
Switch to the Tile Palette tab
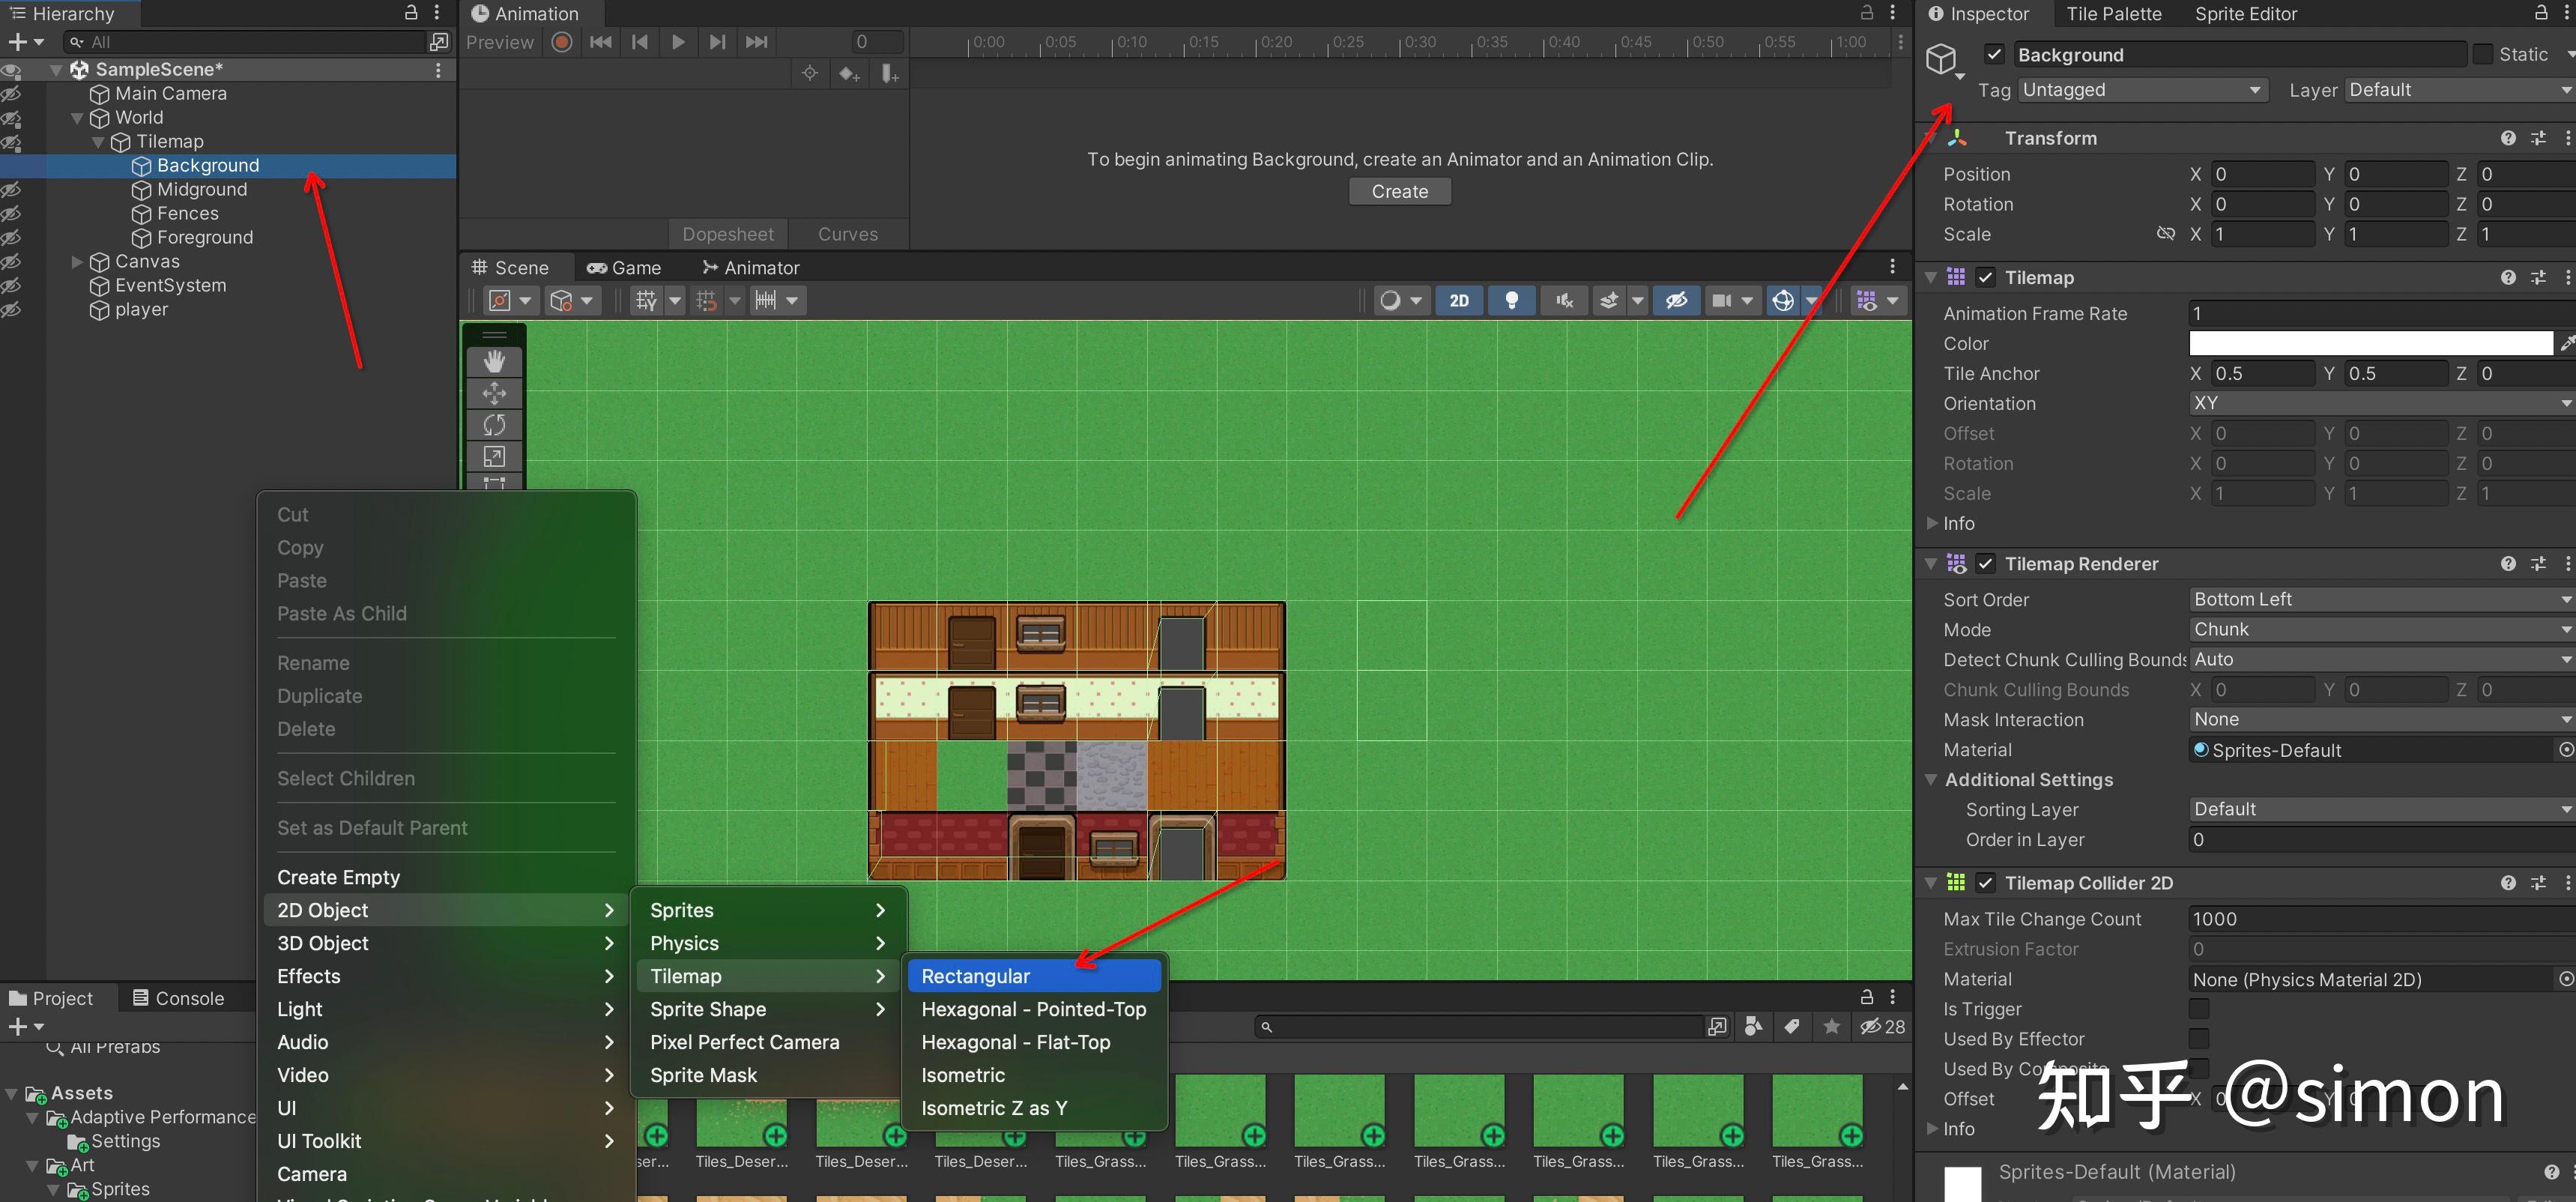pos(2113,14)
